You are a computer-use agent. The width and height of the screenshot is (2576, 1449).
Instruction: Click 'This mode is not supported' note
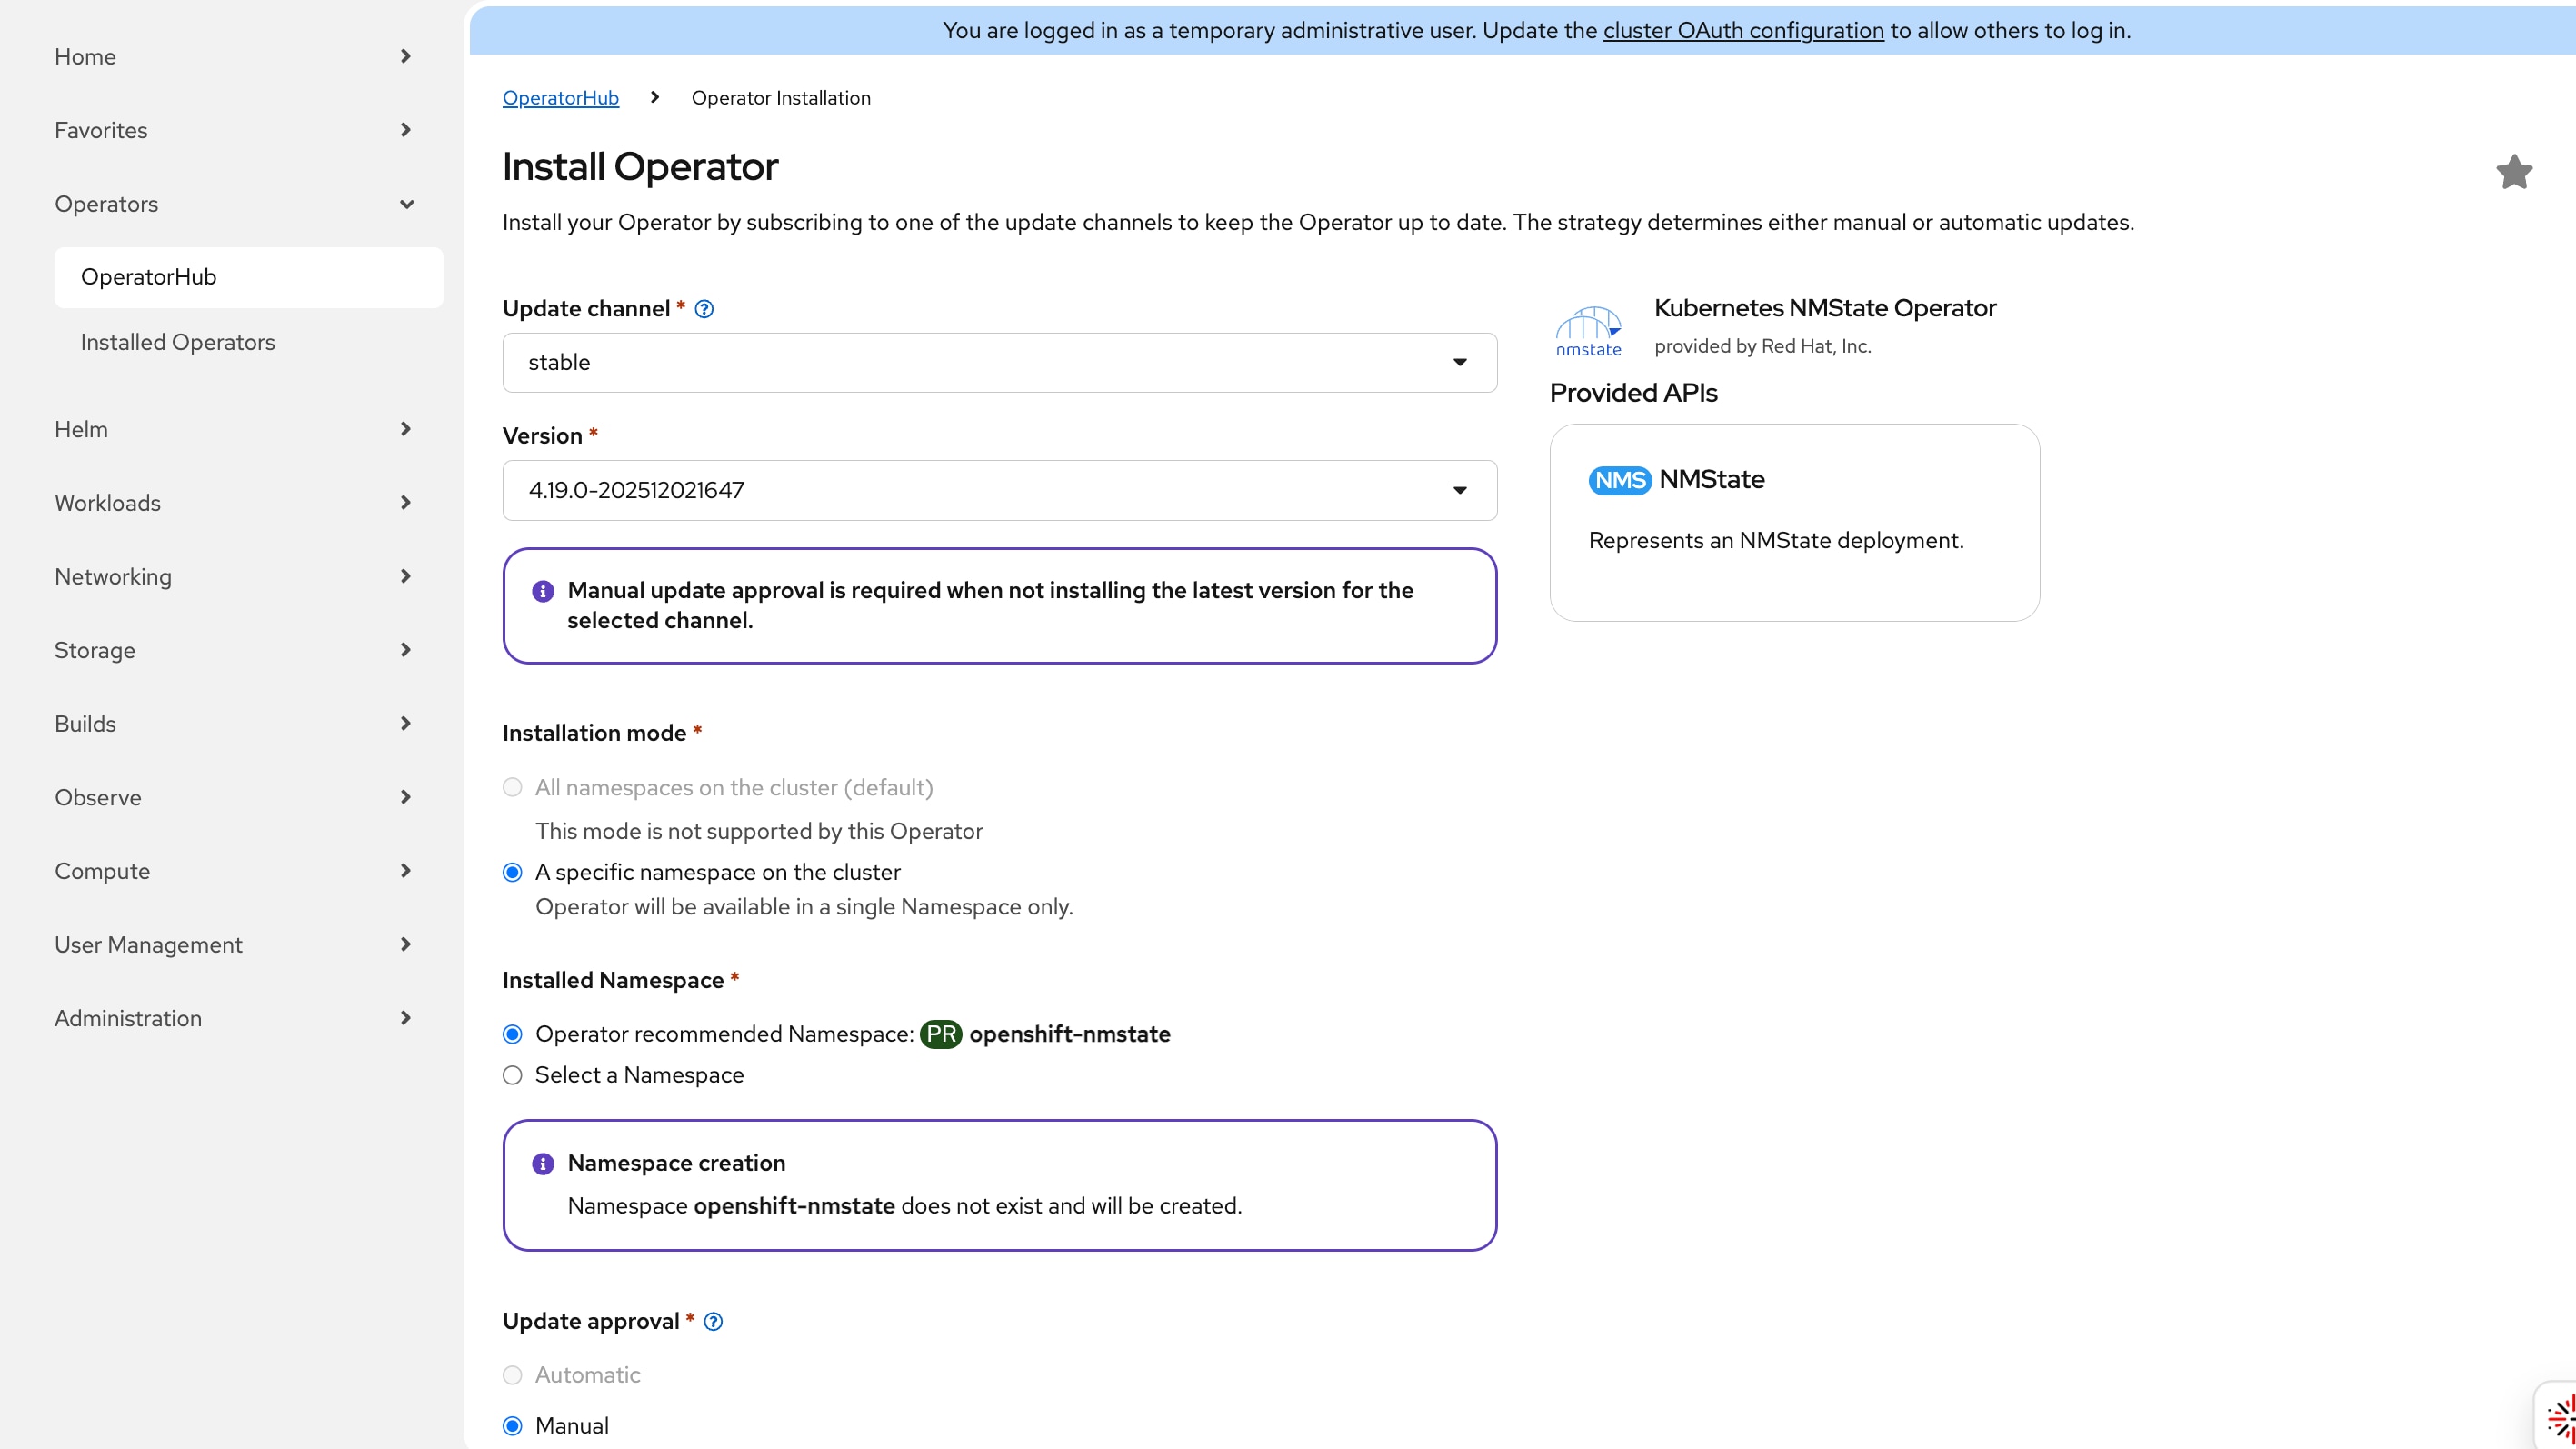(758, 832)
